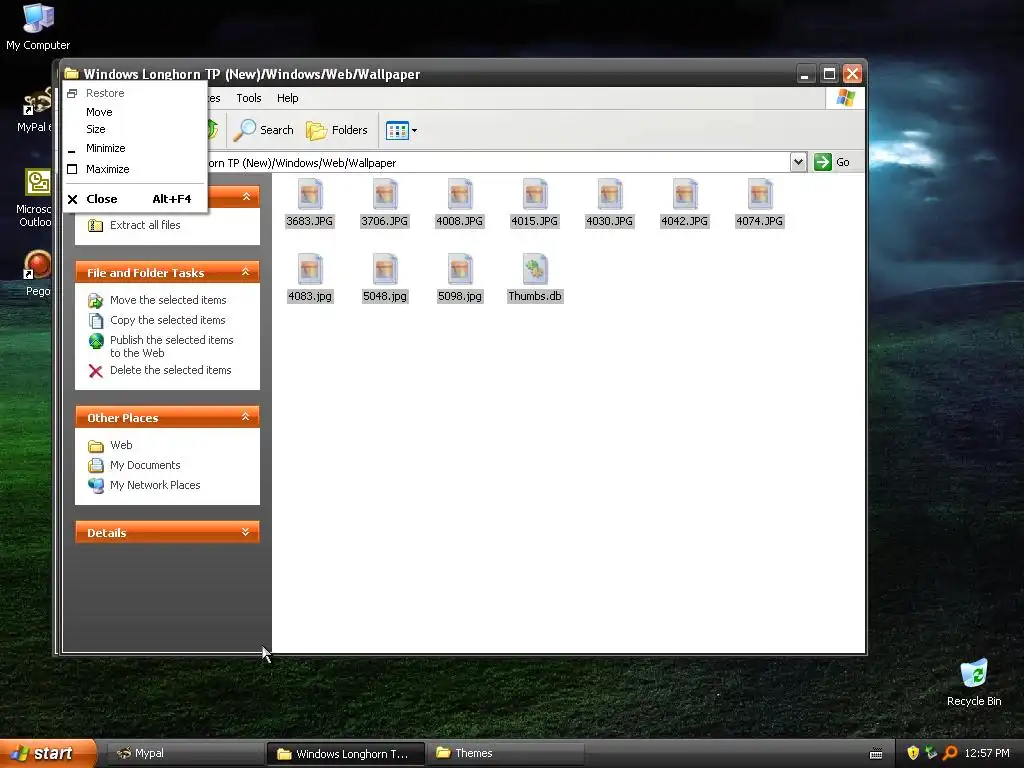
Task: Click the network tray icon
Action: pos(931,753)
